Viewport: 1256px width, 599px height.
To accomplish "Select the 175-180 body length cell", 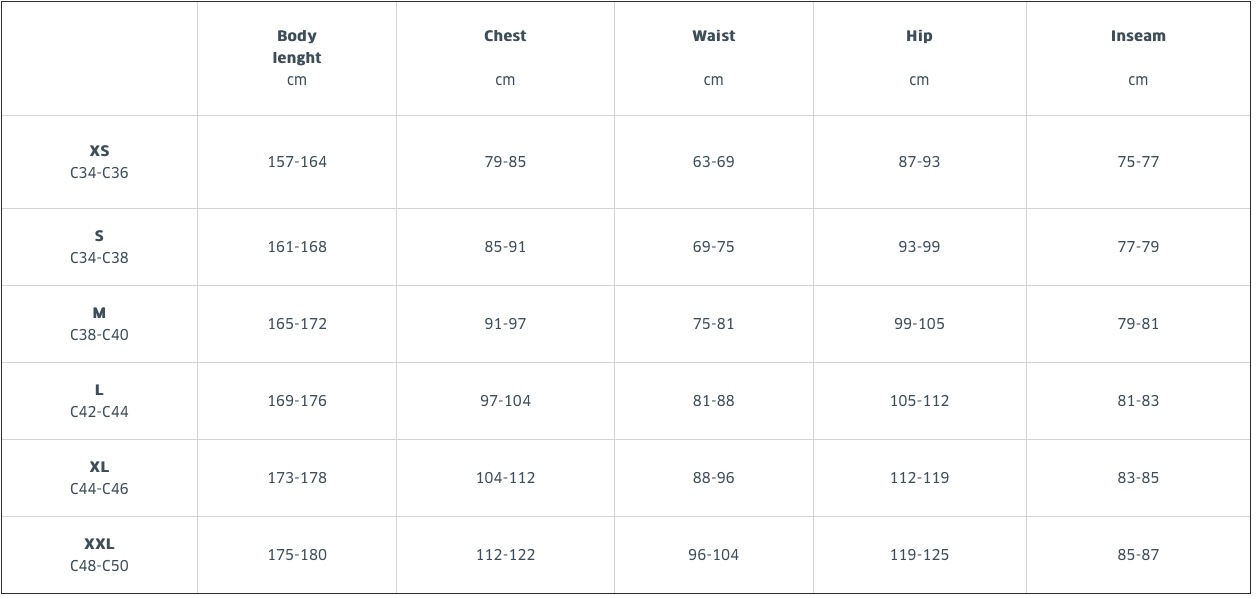I will [297, 555].
